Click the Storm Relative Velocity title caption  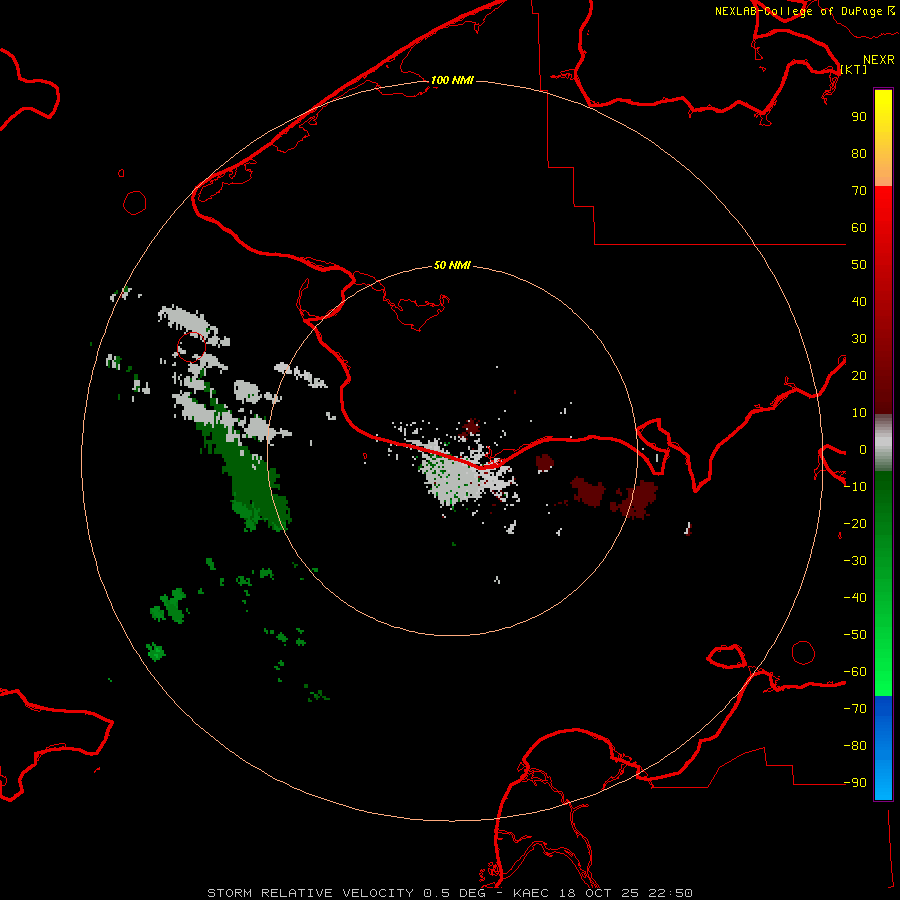click(449, 893)
